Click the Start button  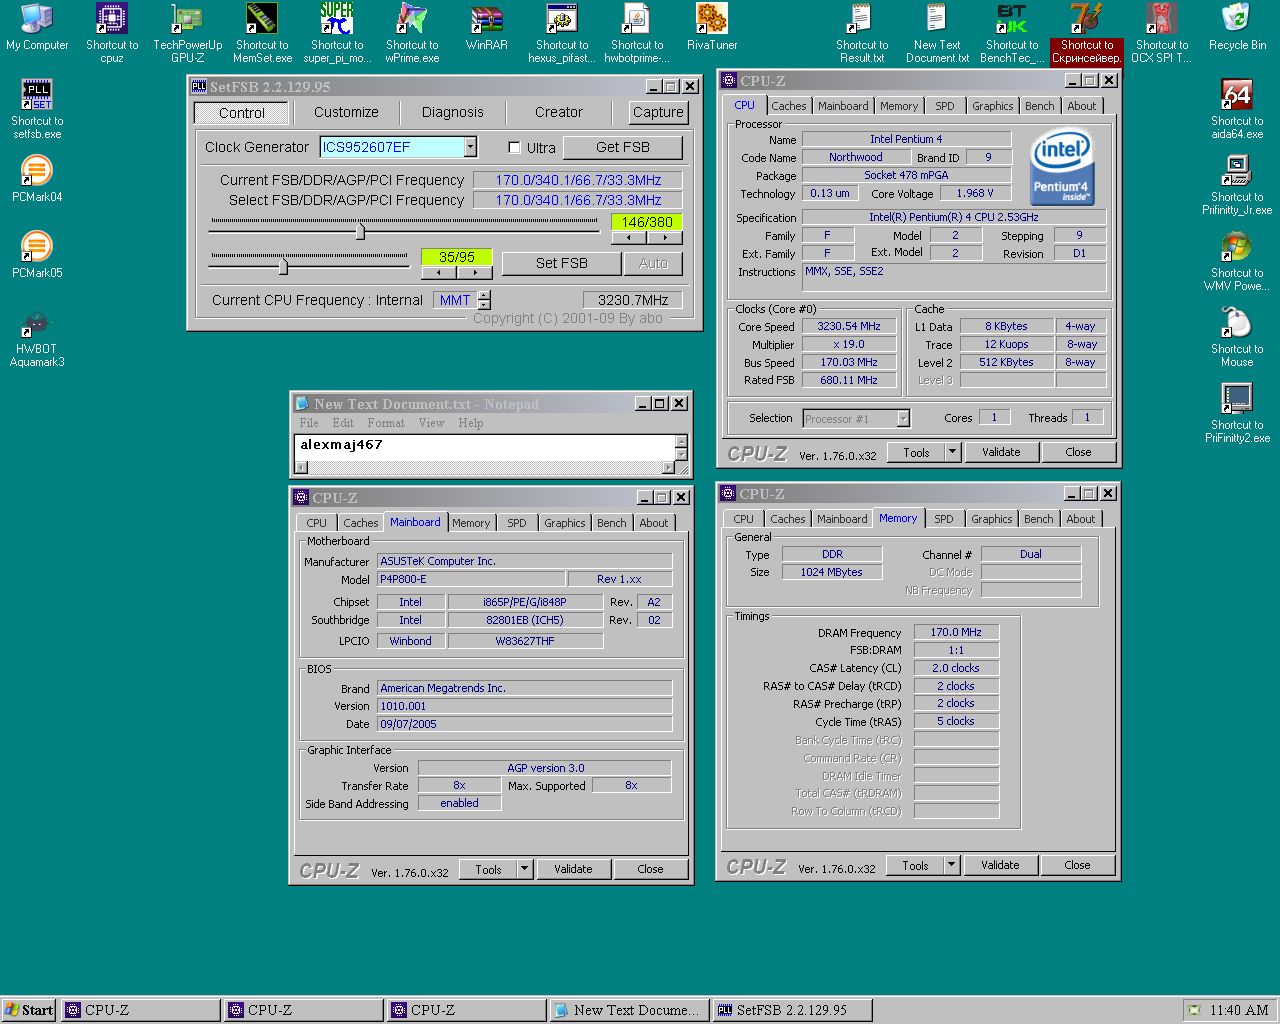[30, 1010]
